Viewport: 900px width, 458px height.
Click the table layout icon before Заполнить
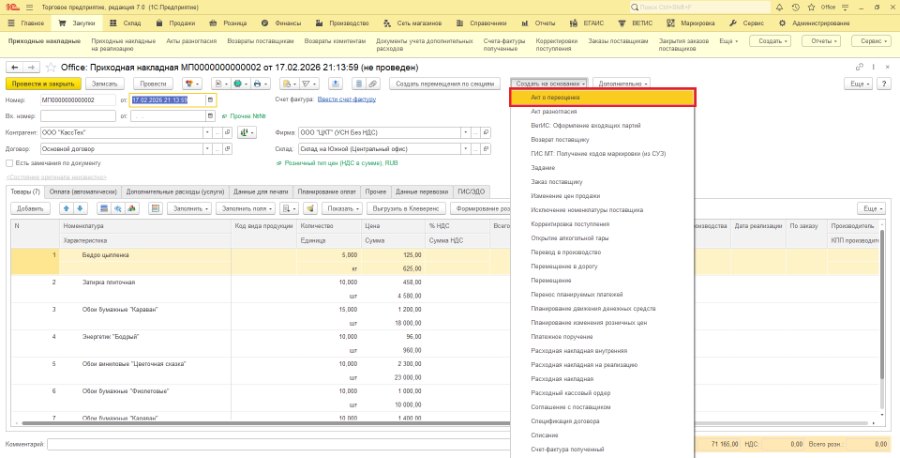coord(155,209)
